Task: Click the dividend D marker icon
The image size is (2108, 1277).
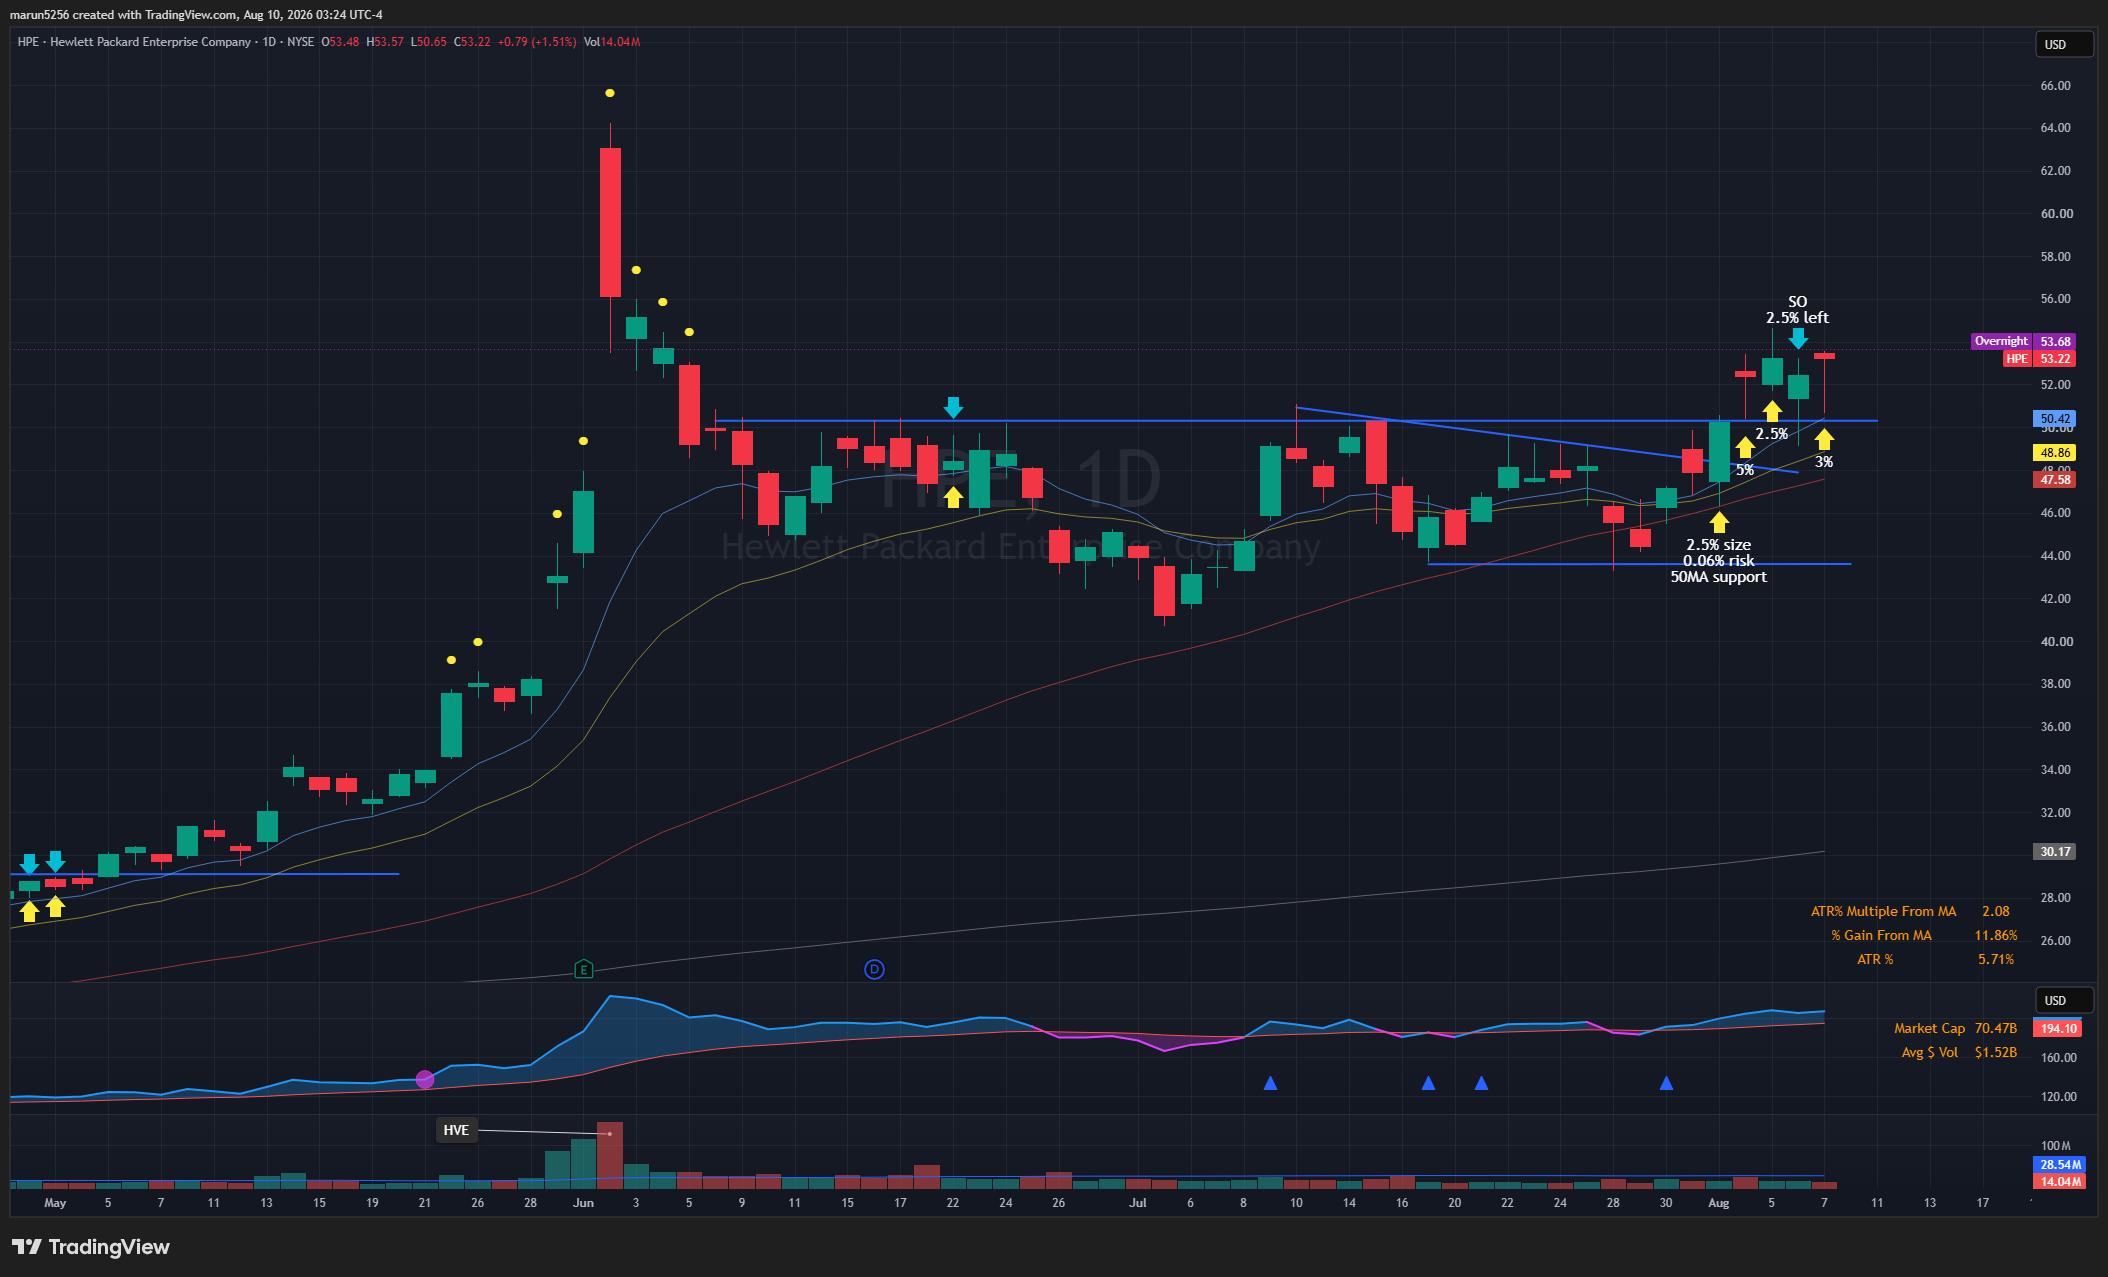Action: [874, 969]
